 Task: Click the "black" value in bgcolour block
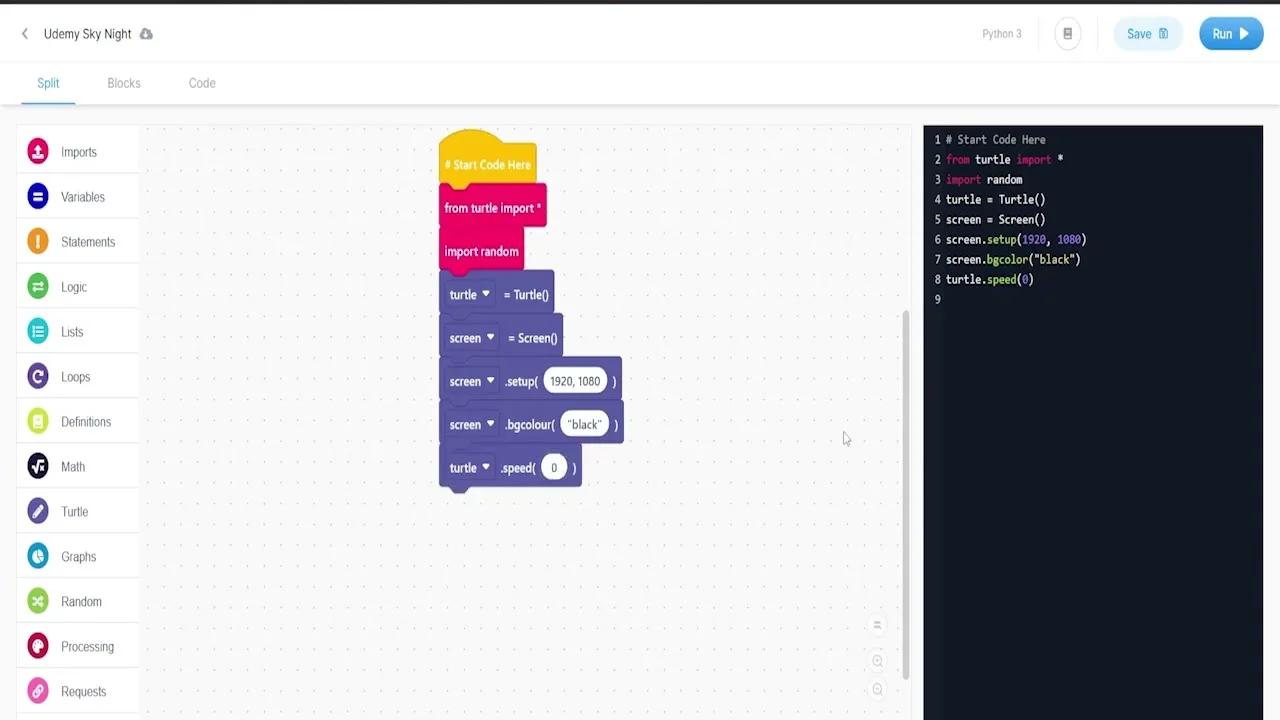(x=584, y=425)
